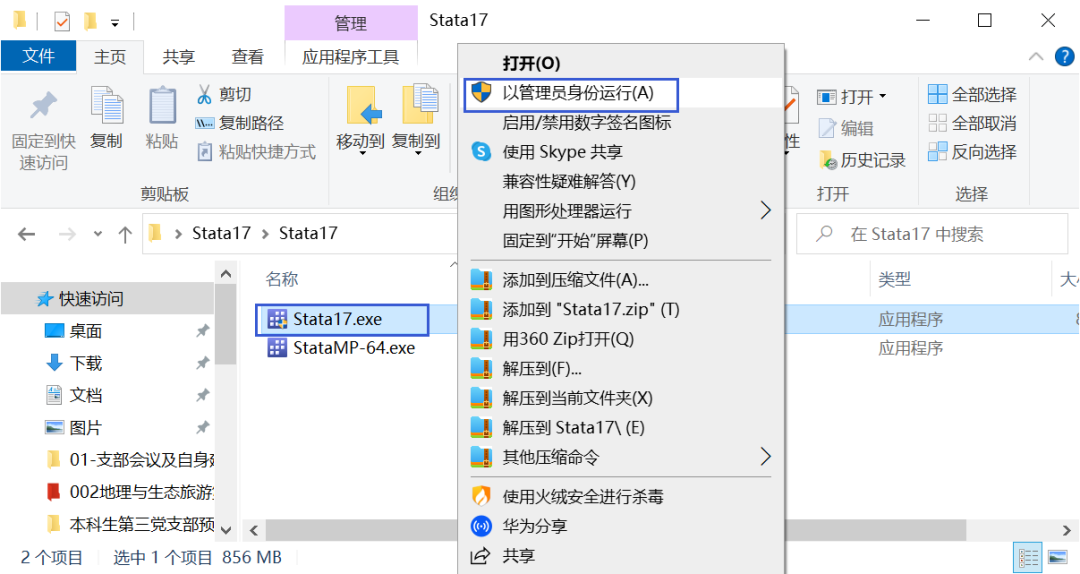
Task: Click Open with 360 Zip
Action: tap(621, 339)
